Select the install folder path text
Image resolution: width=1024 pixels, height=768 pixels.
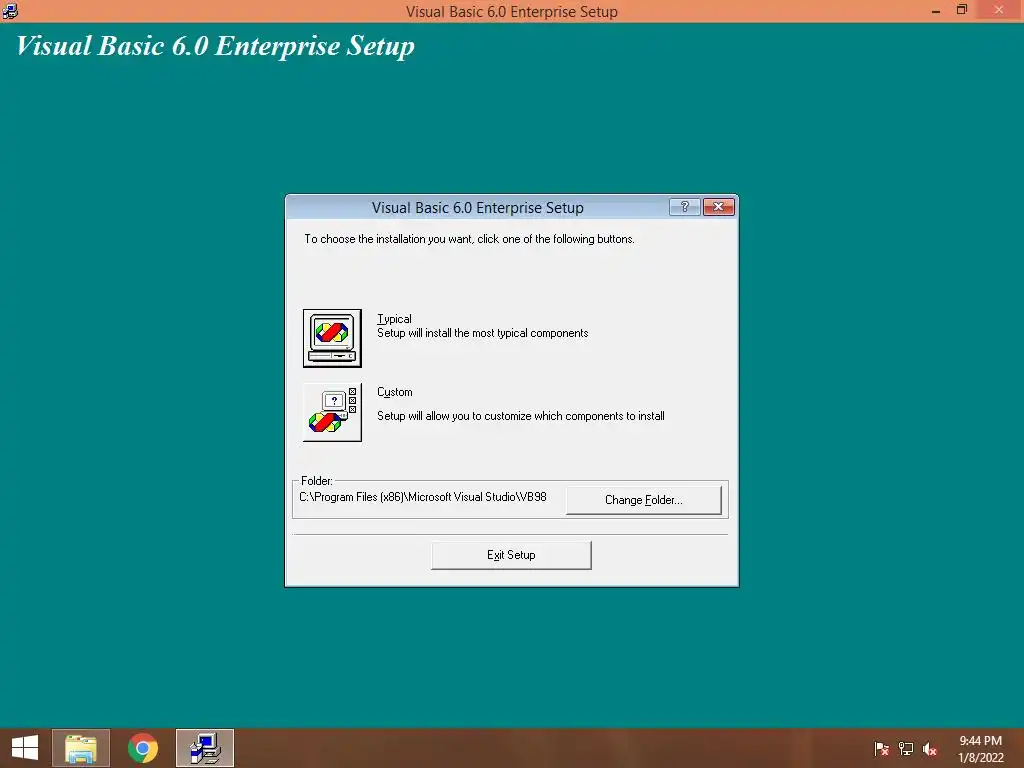tap(423, 497)
